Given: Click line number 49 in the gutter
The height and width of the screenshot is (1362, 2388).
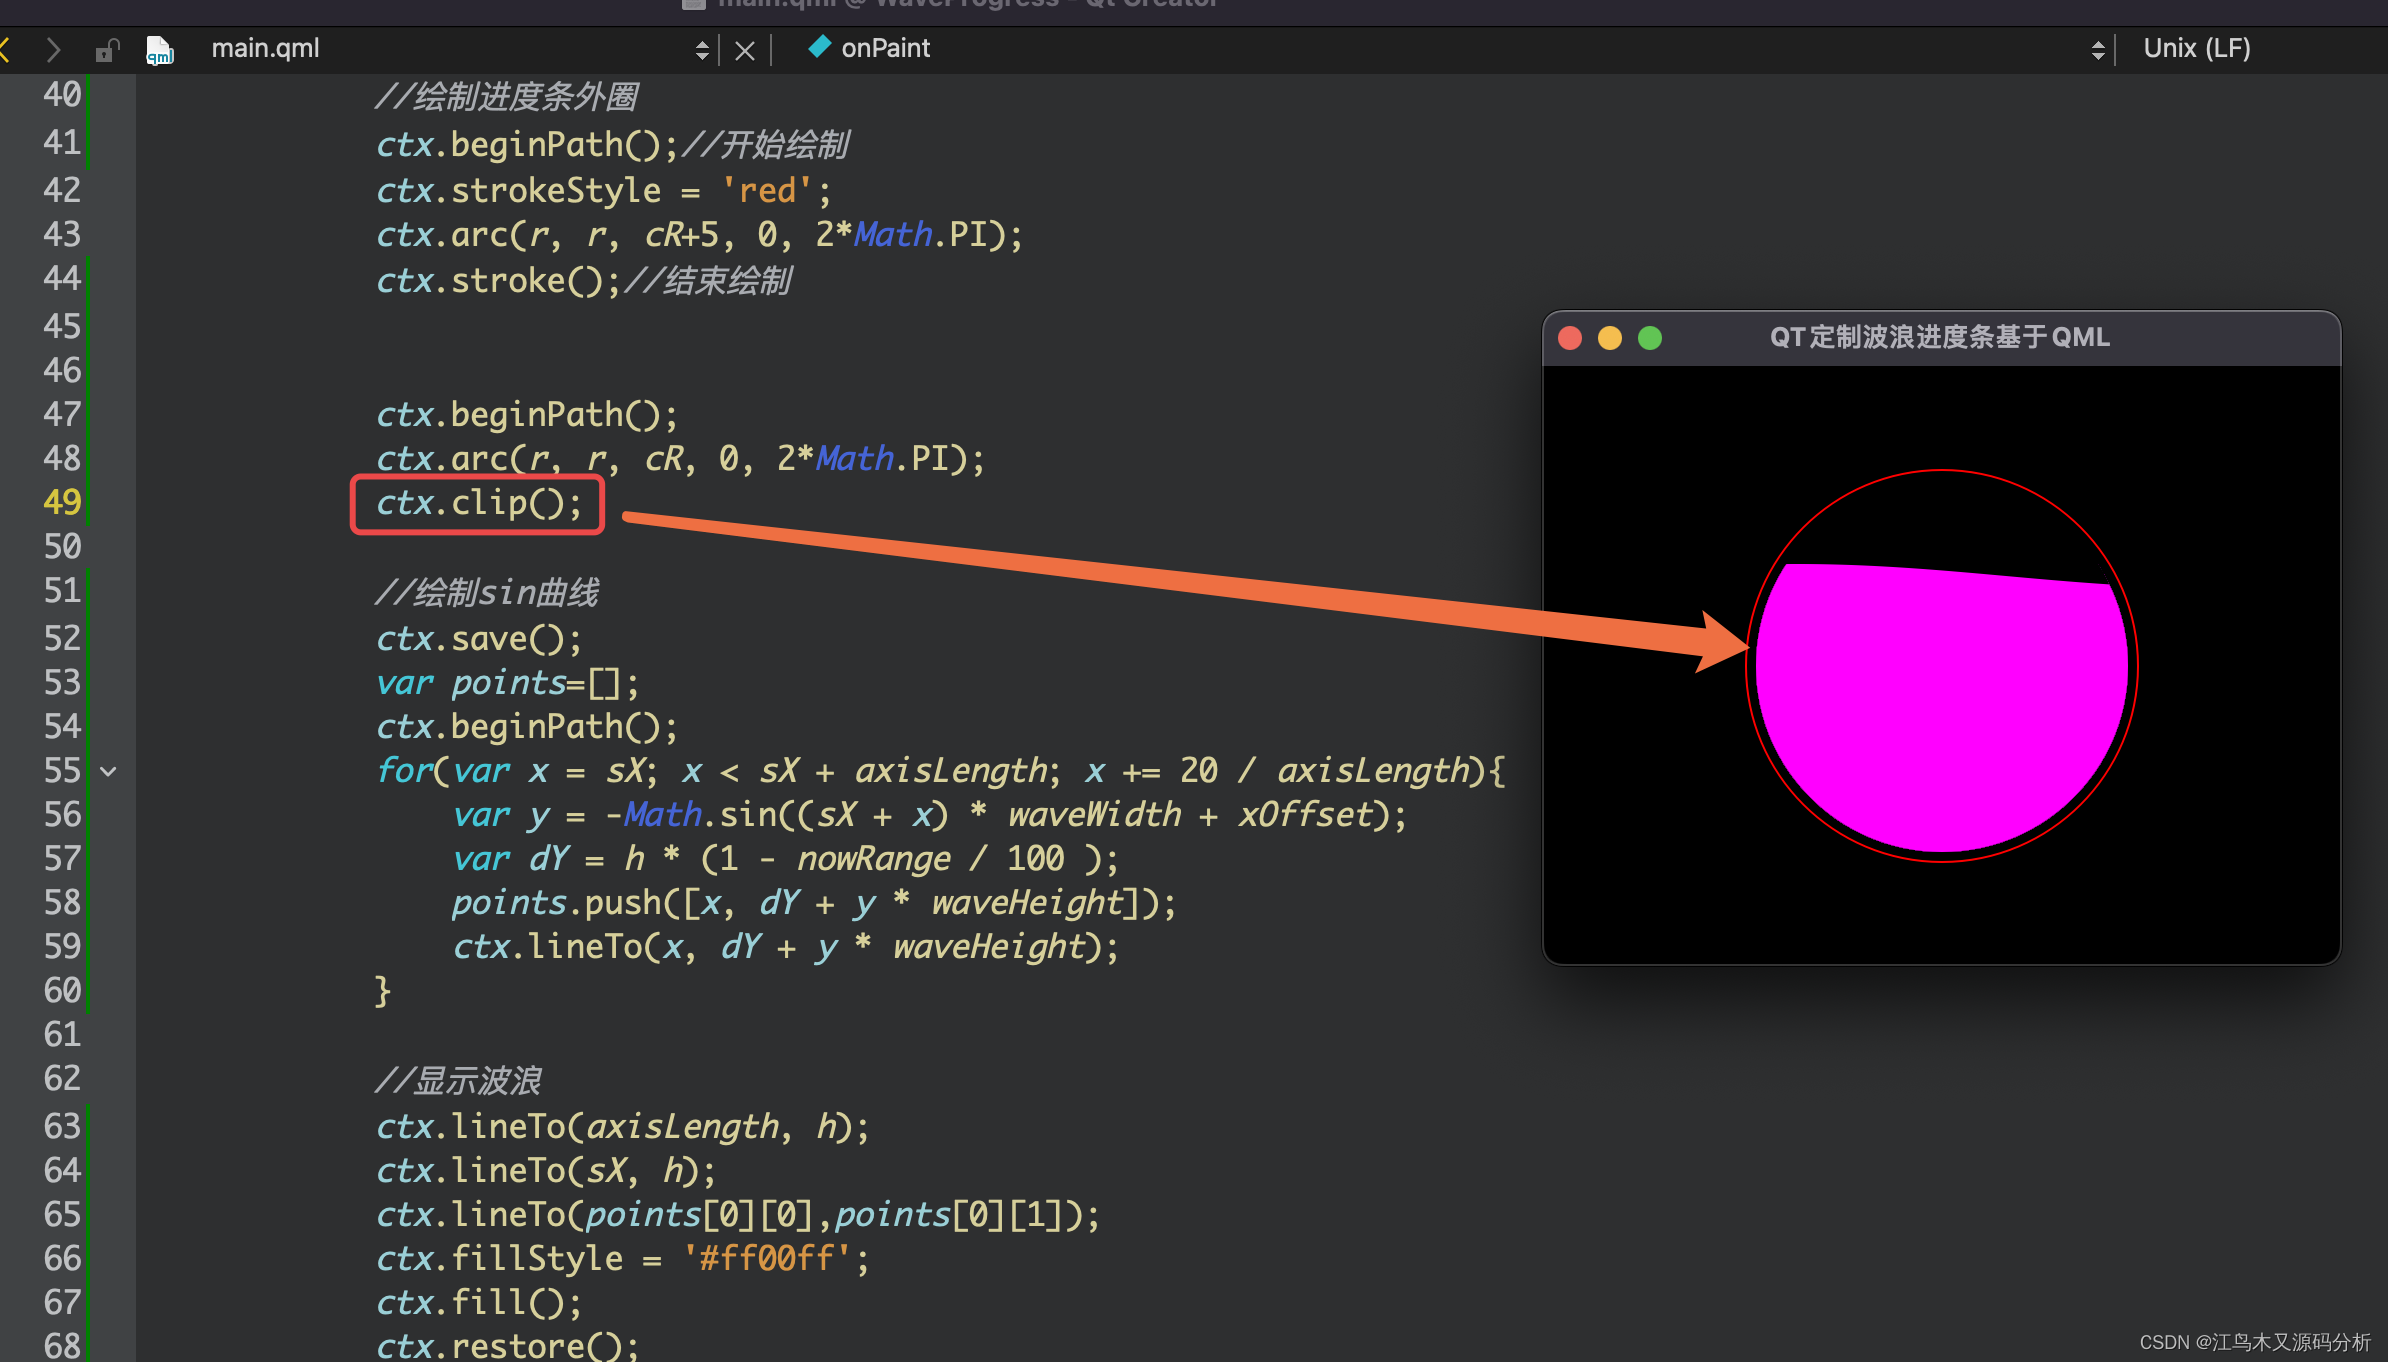Looking at the screenshot, I should [61, 501].
